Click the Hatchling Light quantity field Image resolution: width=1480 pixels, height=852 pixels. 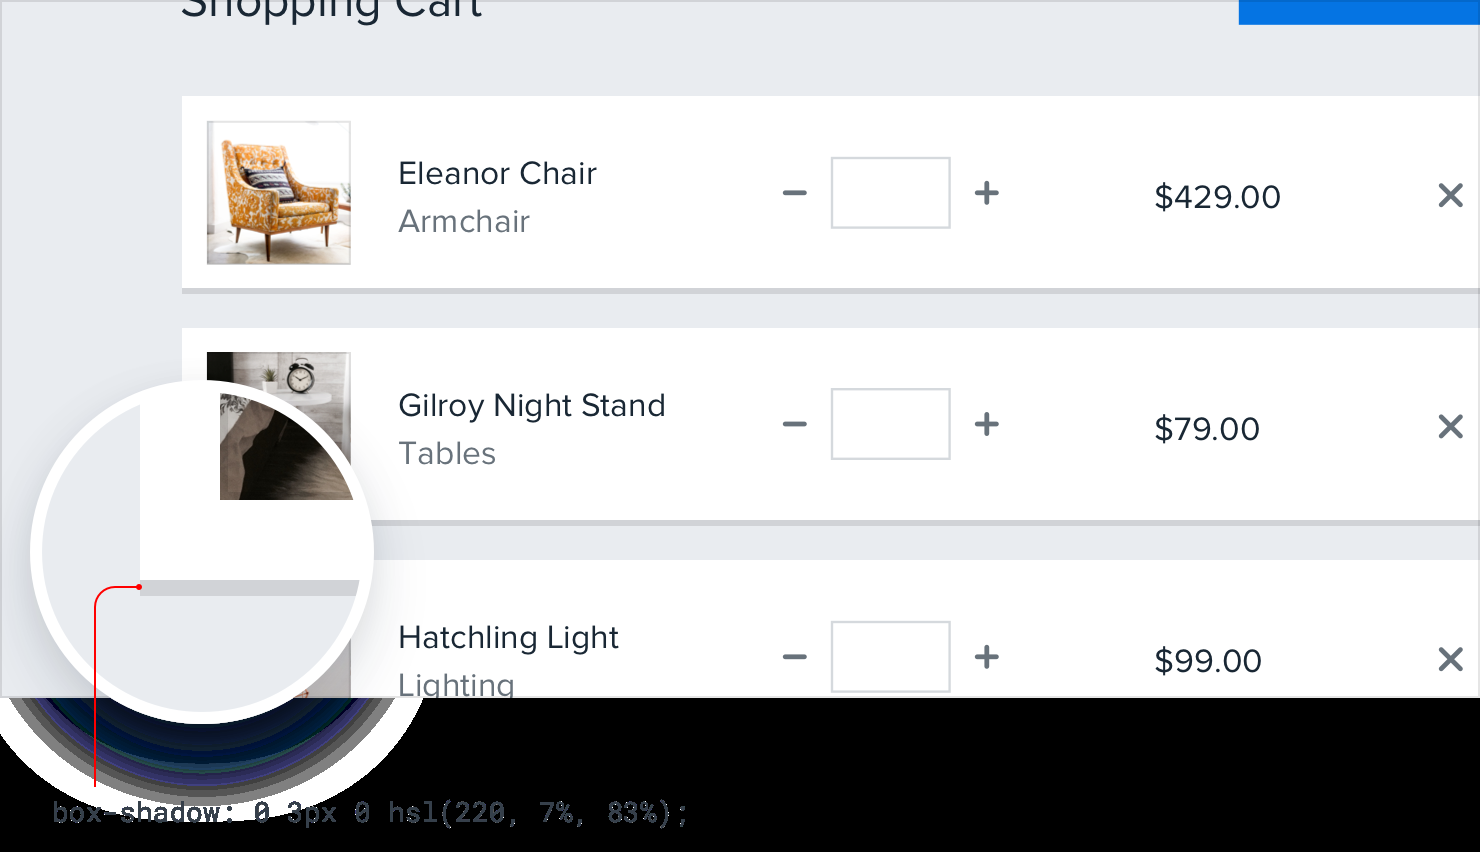[x=890, y=657]
